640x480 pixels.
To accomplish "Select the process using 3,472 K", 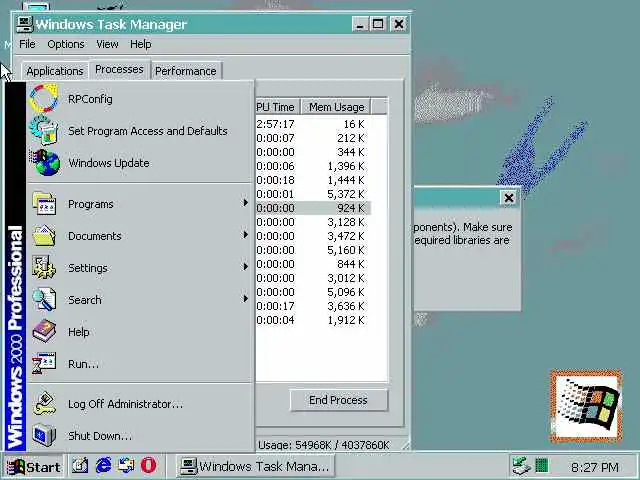I will 313,236.
